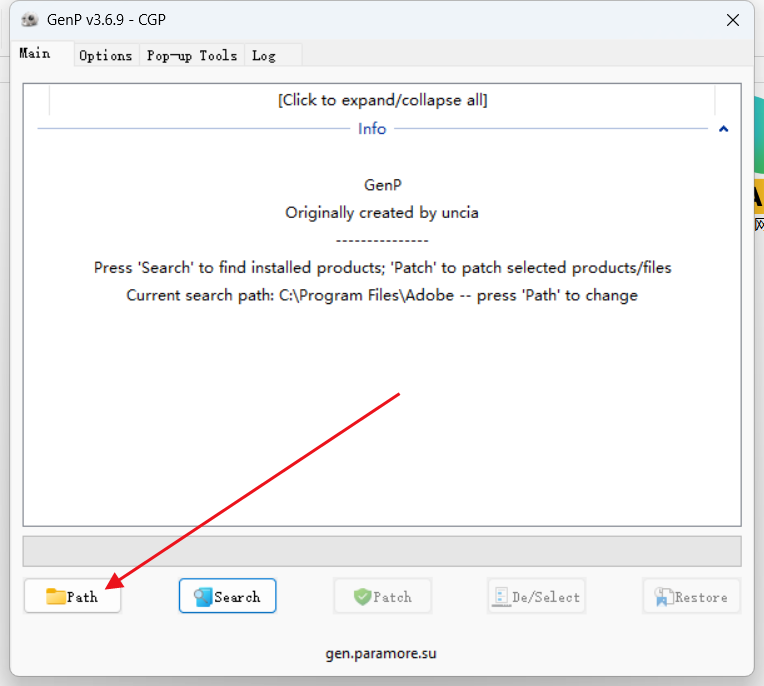Image resolution: width=764 pixels, height=686 pixels.
Task: Click to expand/collapse all header
Action: 382,100
